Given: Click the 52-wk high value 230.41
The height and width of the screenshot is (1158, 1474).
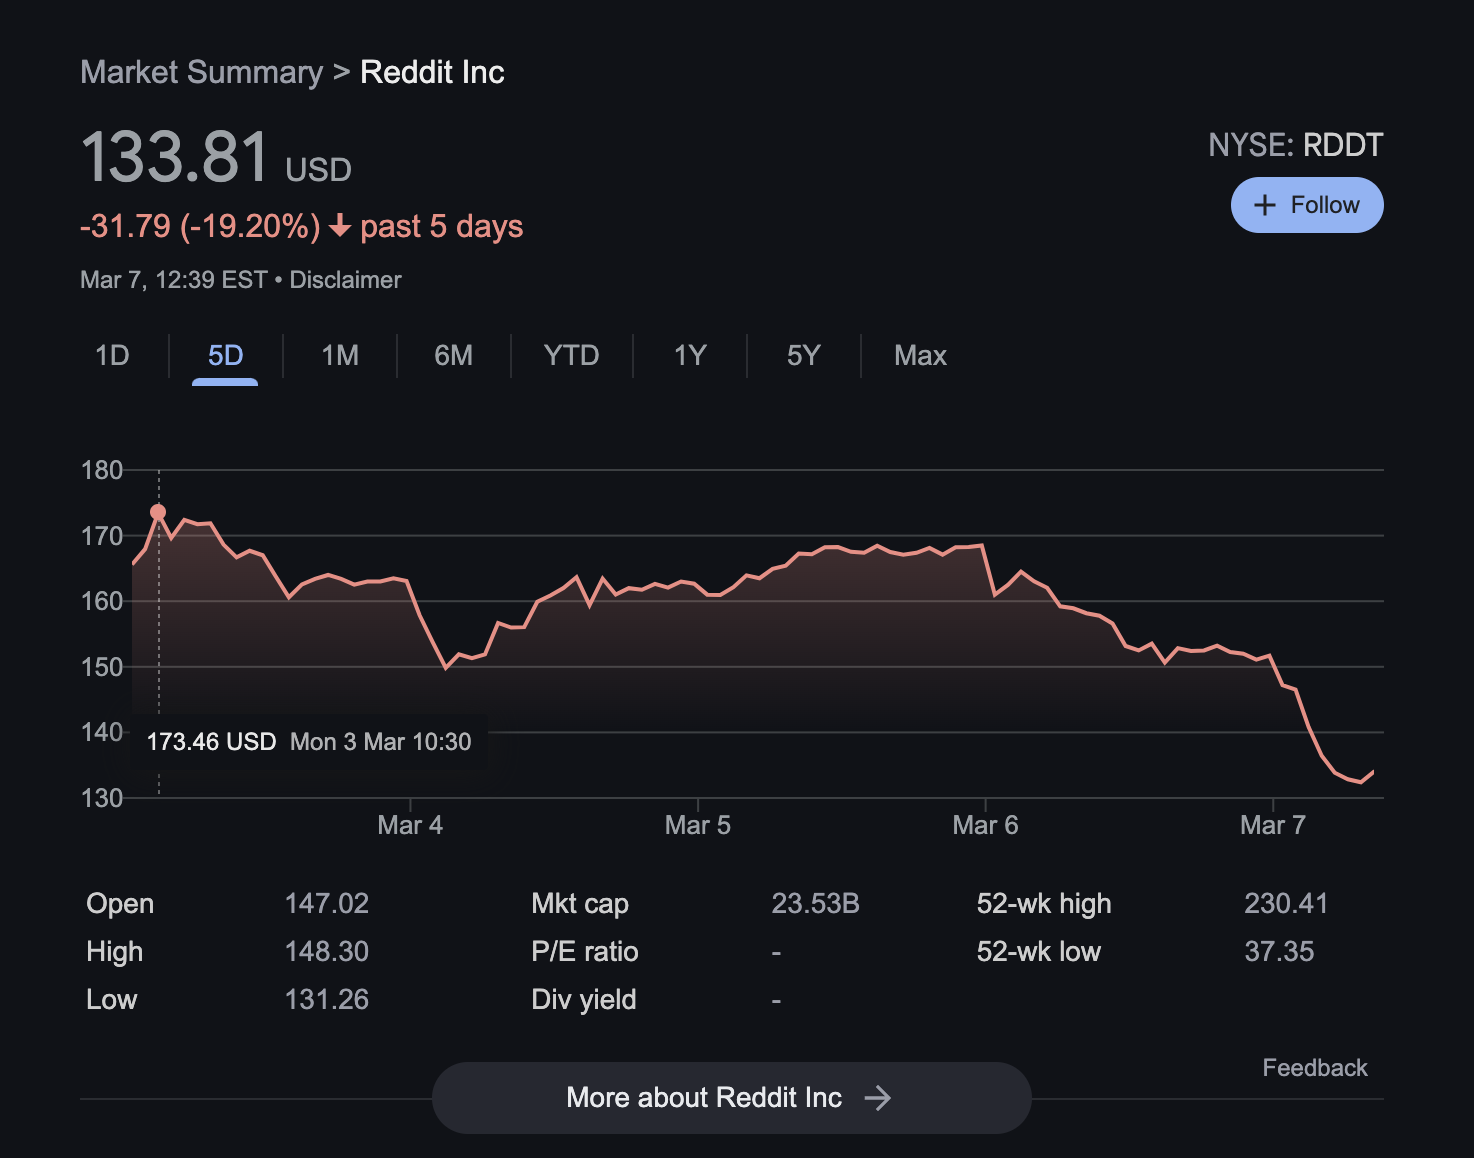Looking at the screenshot, I should point(1286,904).
